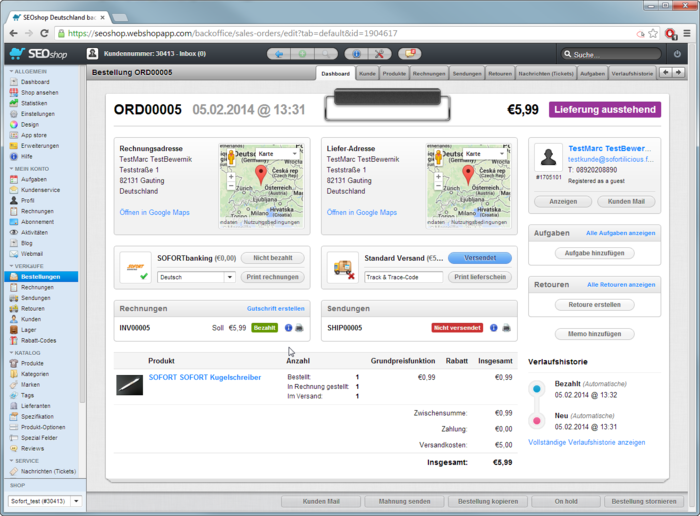Viewport: 700px width, 516px height.
Task: Click the 'Gutschrift erstellen' link
Action: point(275,308)
